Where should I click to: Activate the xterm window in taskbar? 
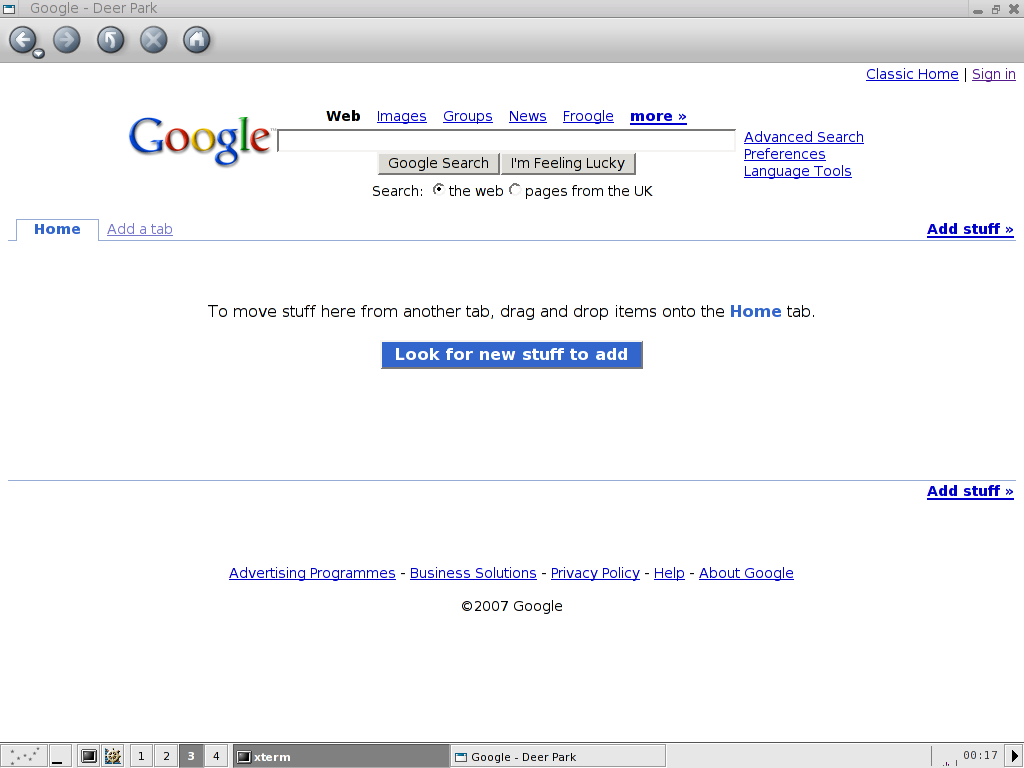tap(341, 756)
